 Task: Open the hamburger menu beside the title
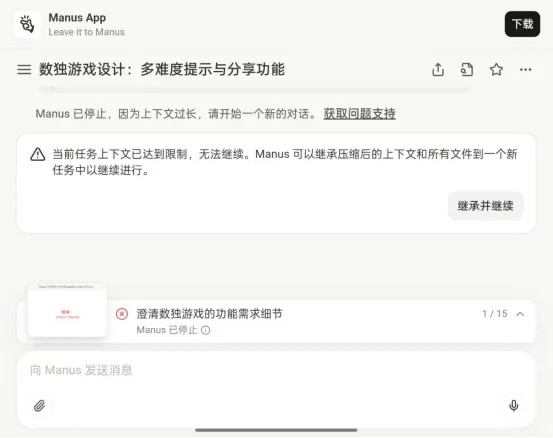click(x=24, y=69)
